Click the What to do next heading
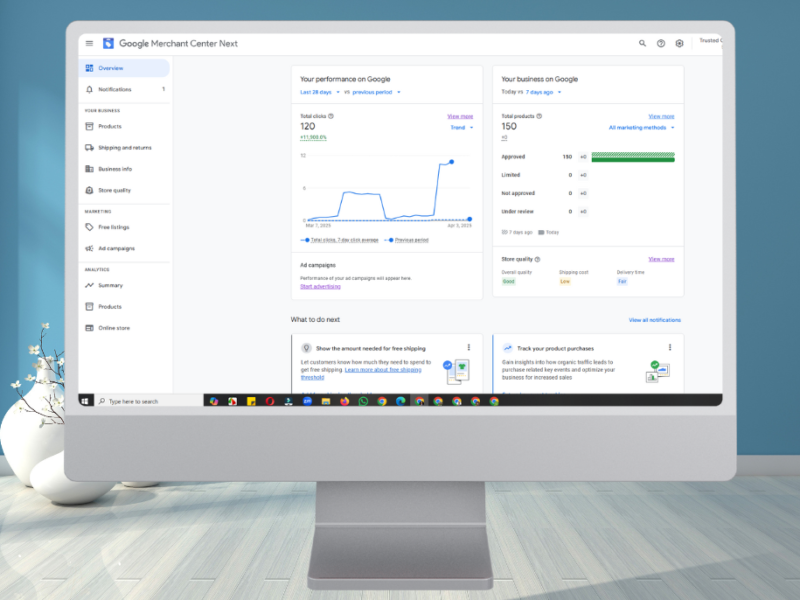This screenshot has width=800, height=600. (x=315, y=319)
